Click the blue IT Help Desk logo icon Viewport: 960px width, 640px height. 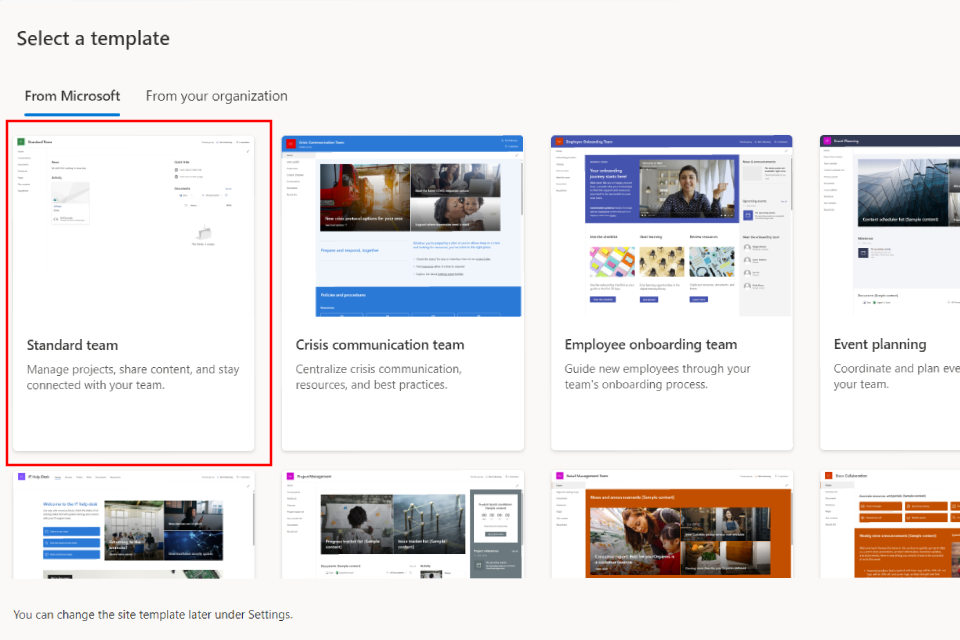21,478
